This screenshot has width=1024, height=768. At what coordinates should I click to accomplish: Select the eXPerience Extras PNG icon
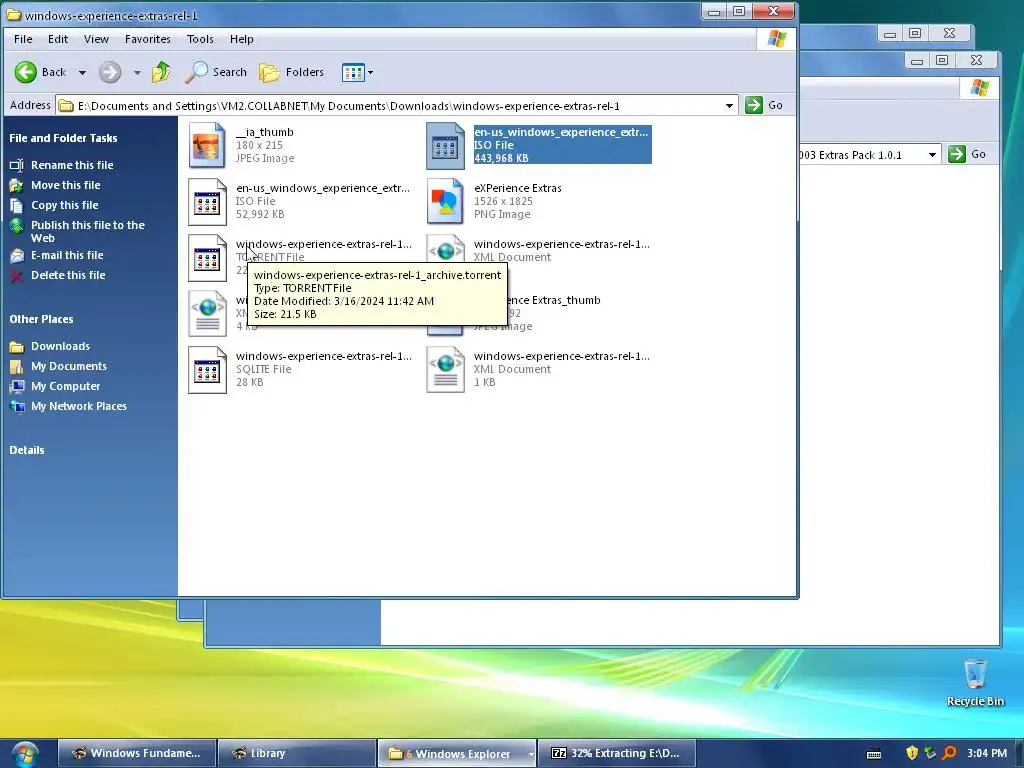click(445, 201)
